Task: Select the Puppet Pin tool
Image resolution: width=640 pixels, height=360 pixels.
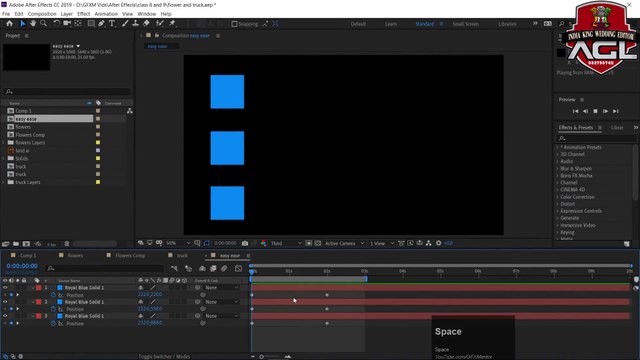Action: (x=172, y=24)
